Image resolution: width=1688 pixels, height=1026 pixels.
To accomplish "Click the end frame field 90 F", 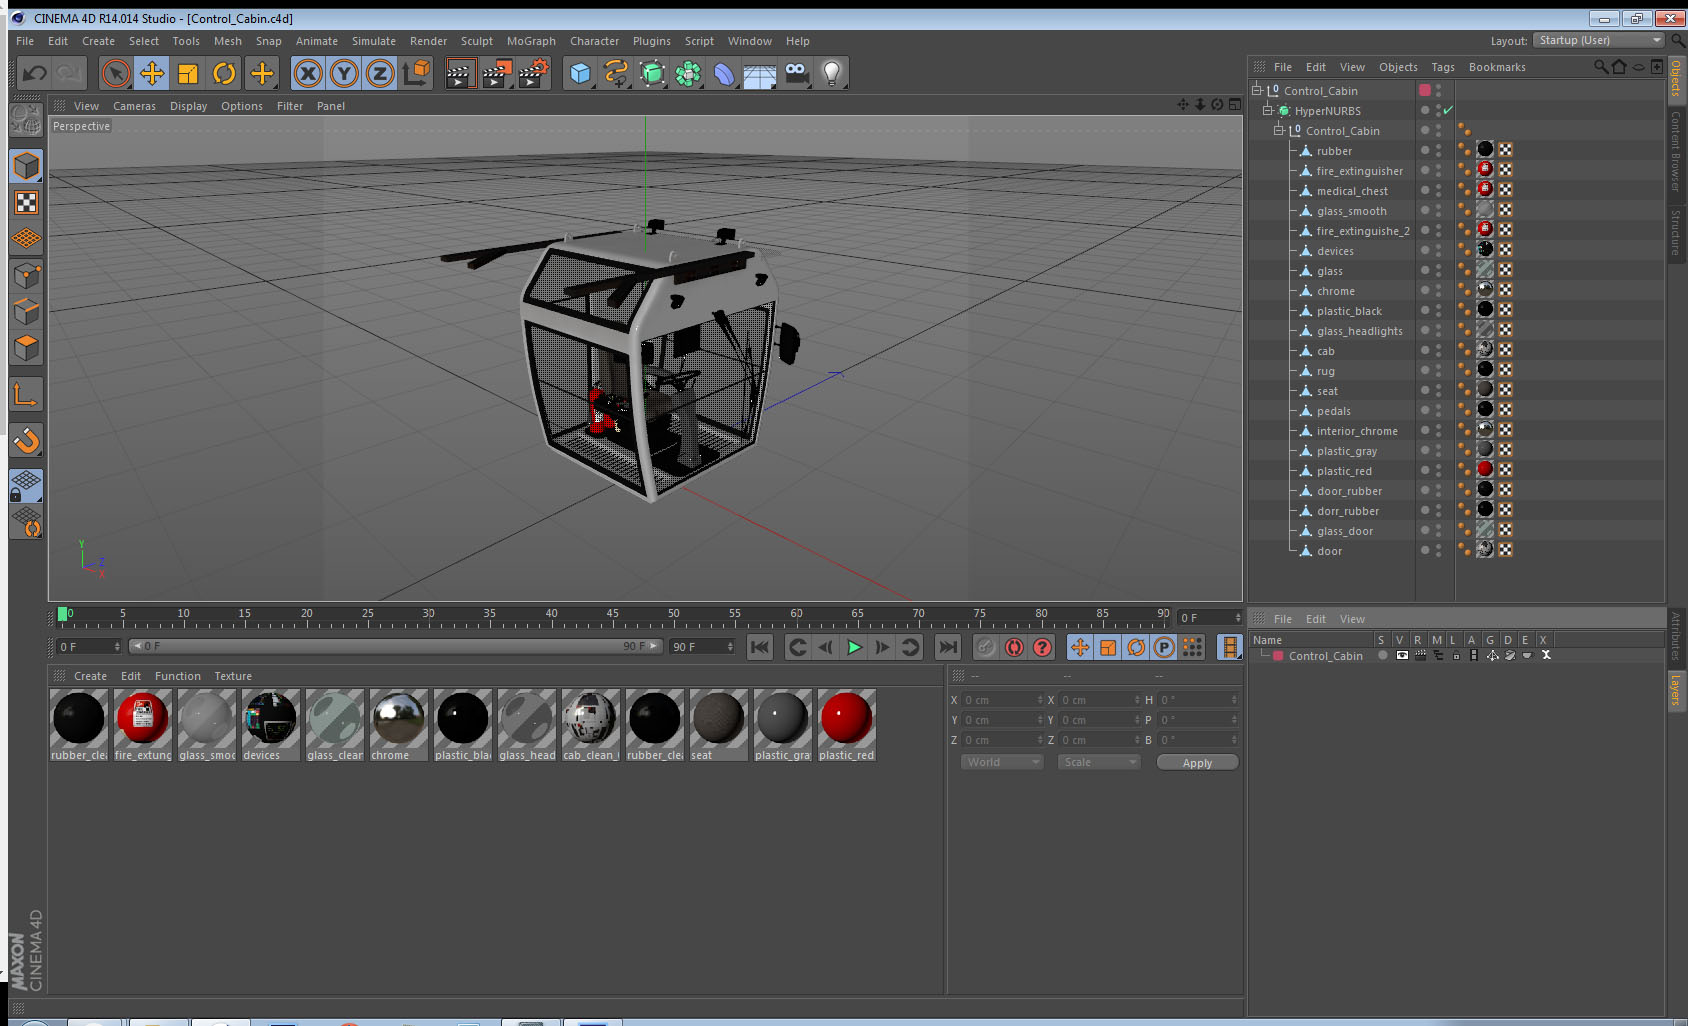I will pos(702,647).
